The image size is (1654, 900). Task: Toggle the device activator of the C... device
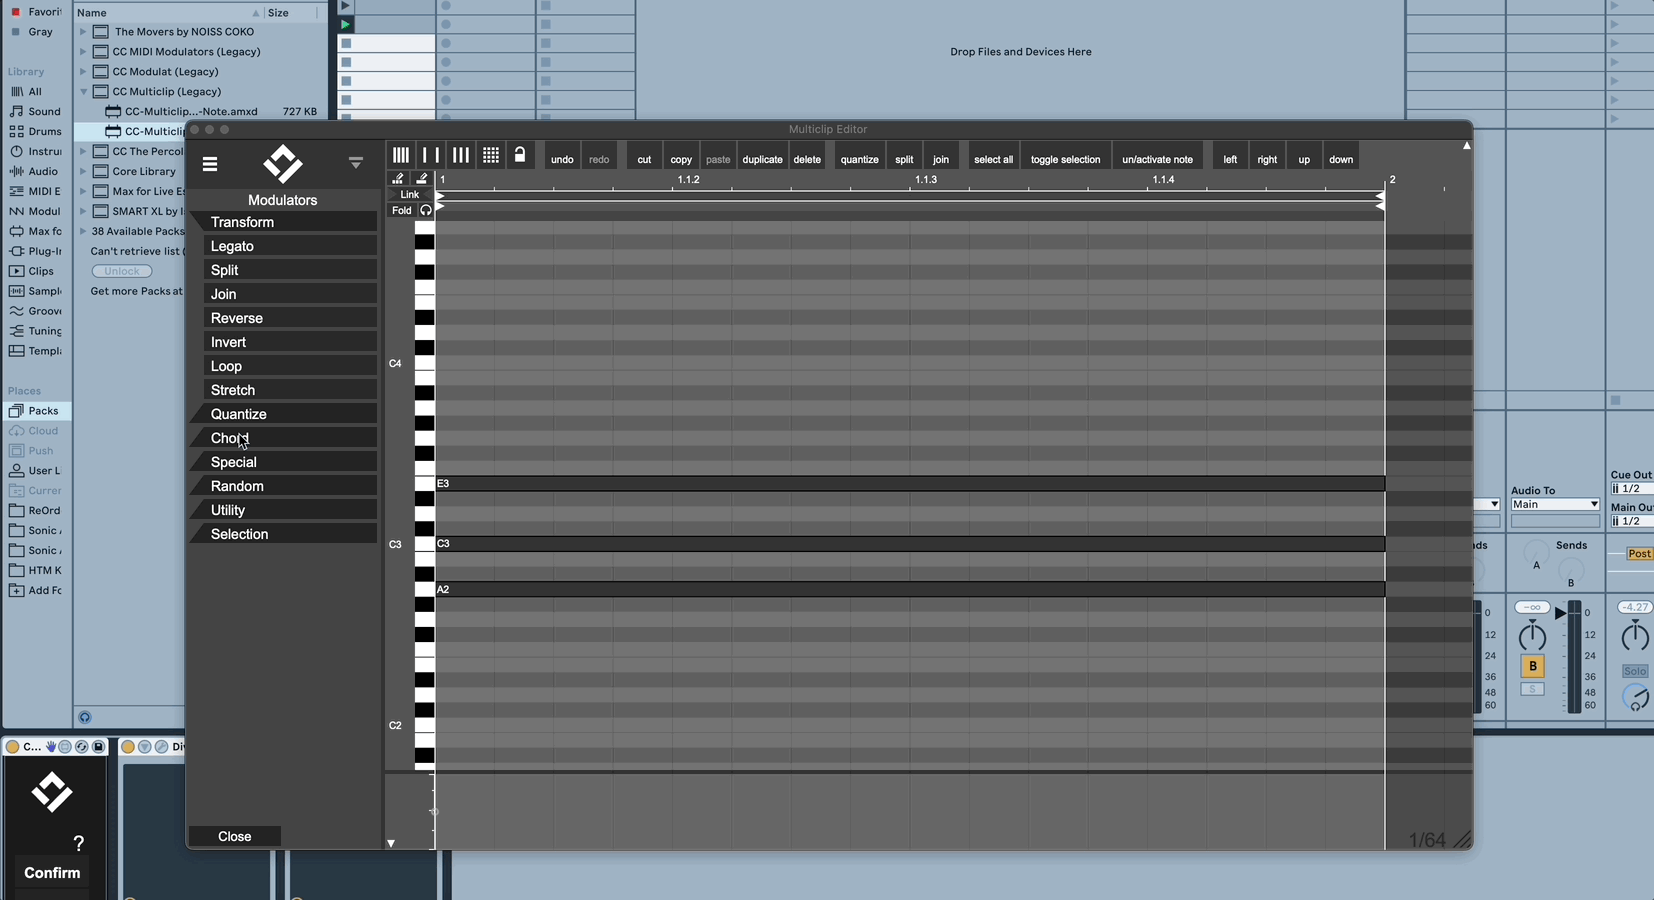coord(12,747)
